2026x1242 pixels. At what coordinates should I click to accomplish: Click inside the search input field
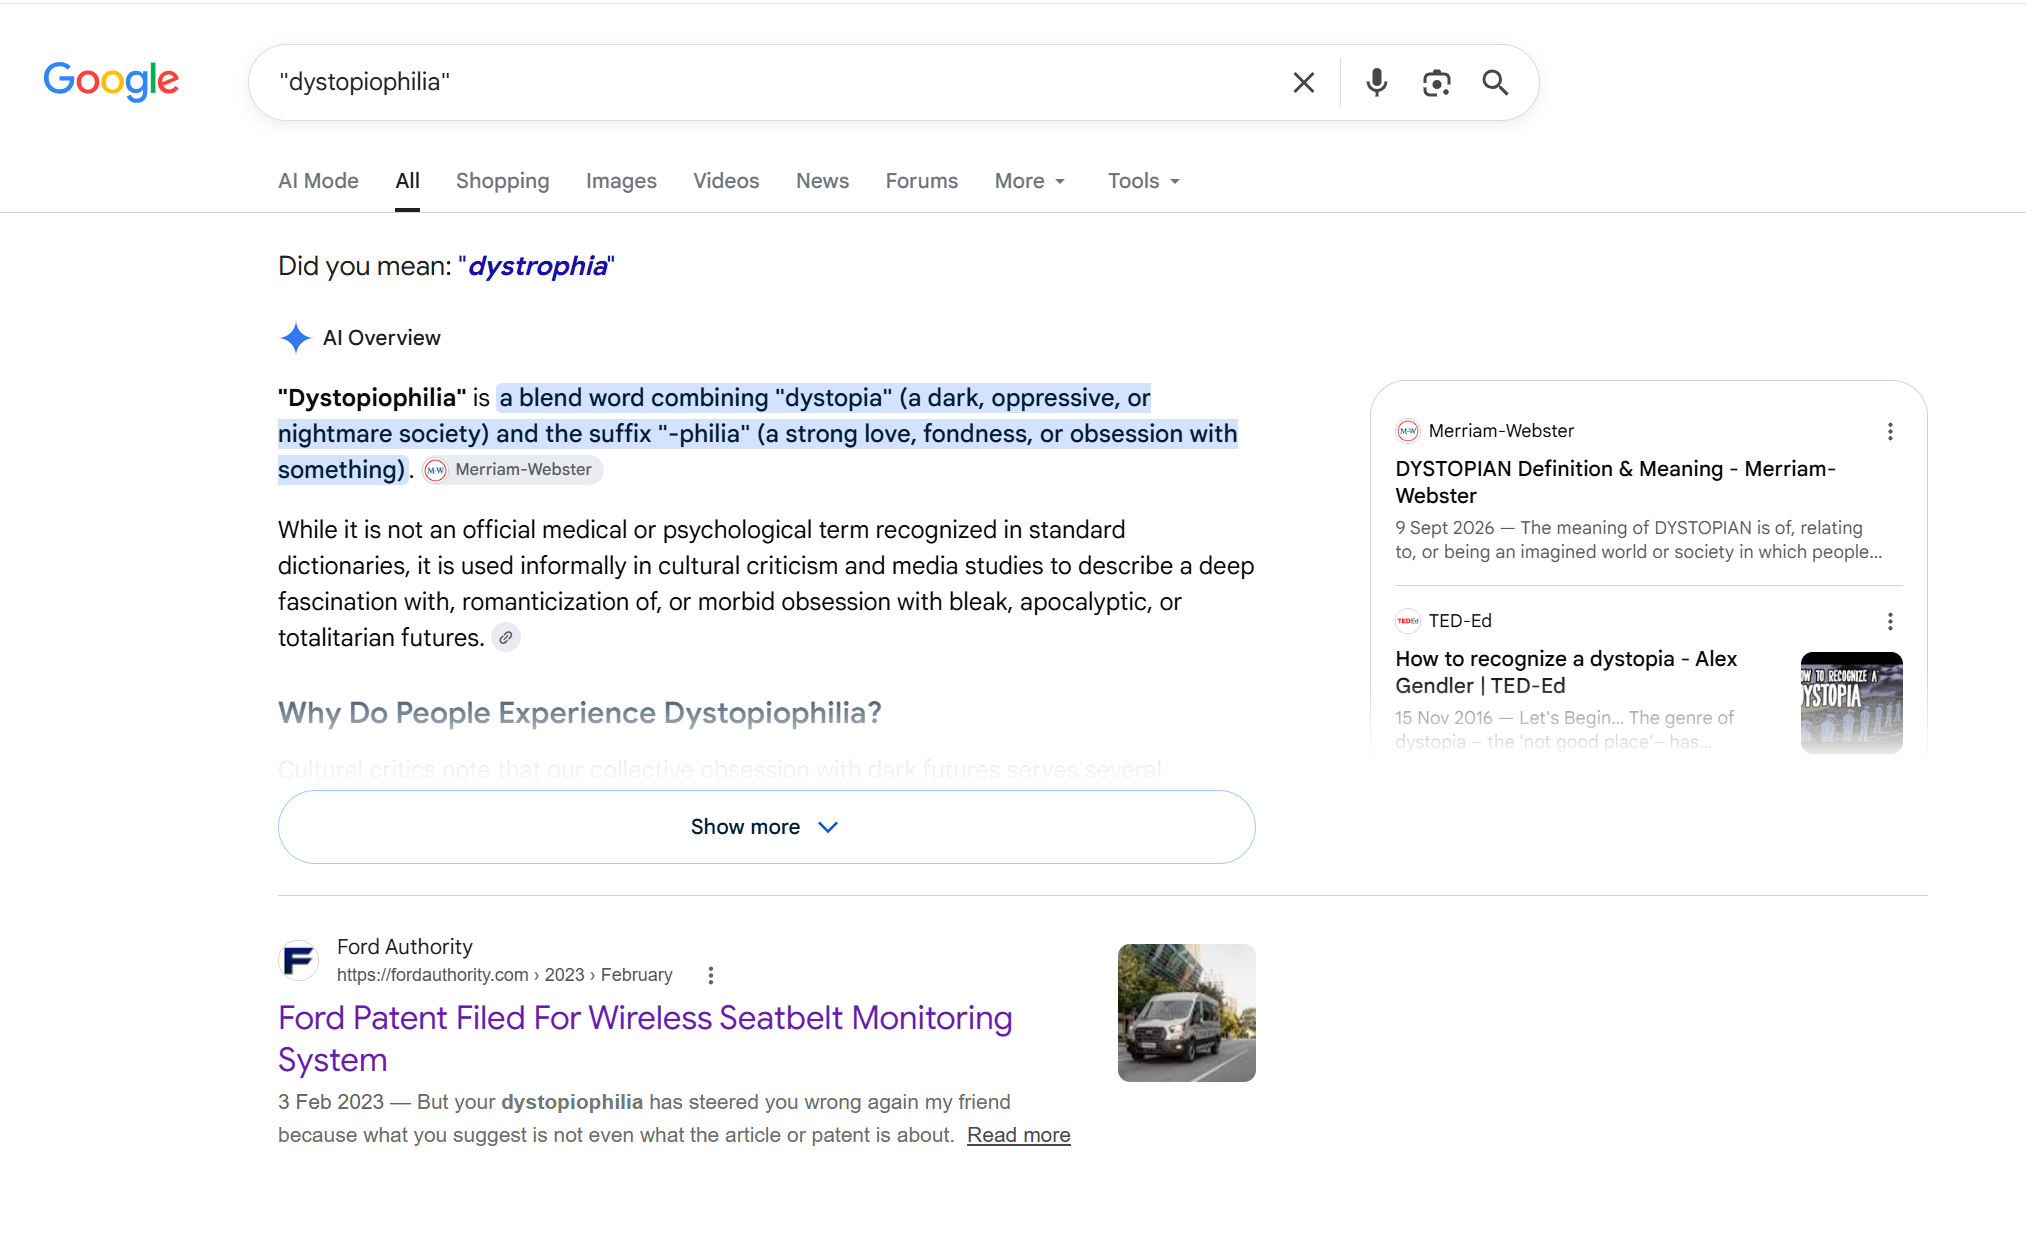point(770,82)
